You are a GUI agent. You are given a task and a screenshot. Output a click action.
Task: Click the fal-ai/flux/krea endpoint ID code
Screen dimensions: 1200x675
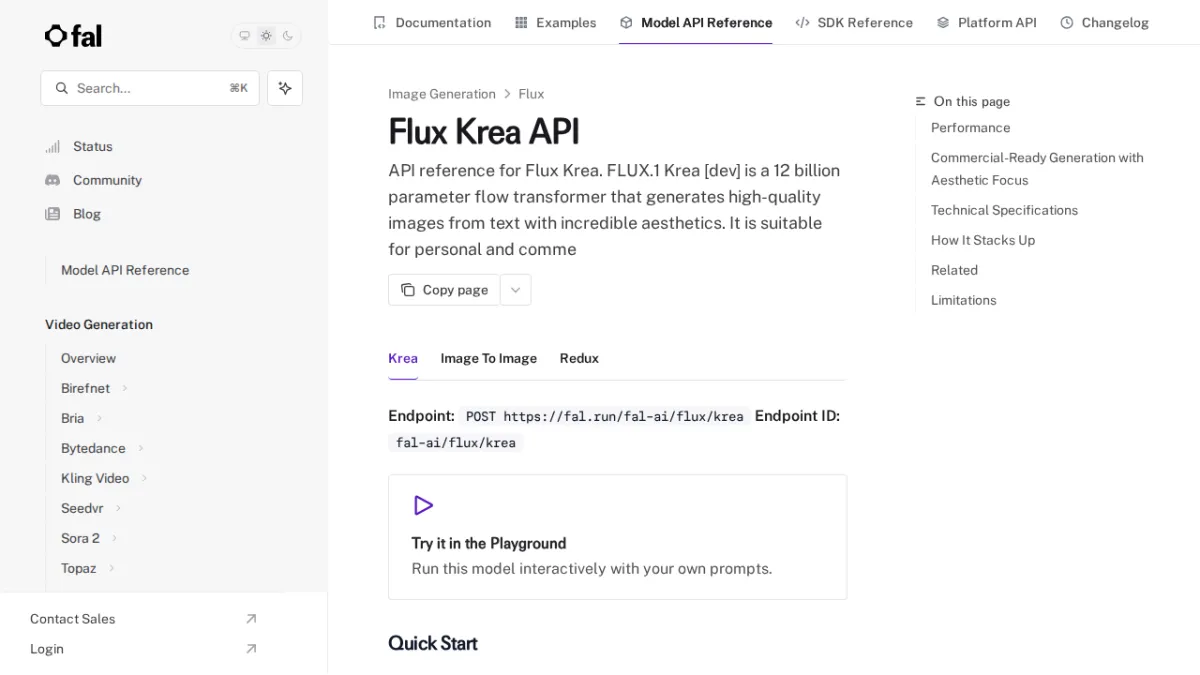(x=456, y=443)
